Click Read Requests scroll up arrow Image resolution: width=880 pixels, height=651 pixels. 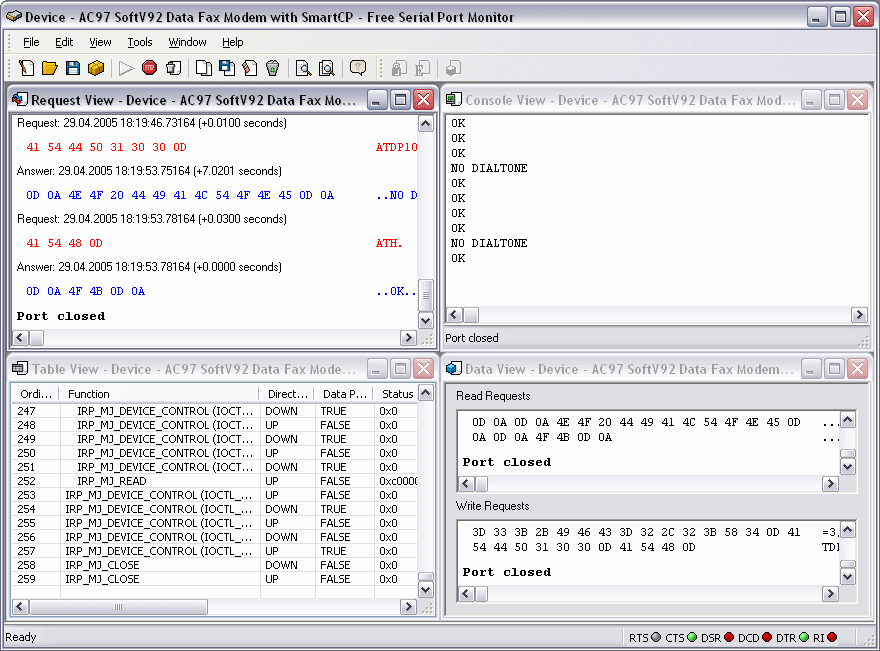click(x=847, y=419)
